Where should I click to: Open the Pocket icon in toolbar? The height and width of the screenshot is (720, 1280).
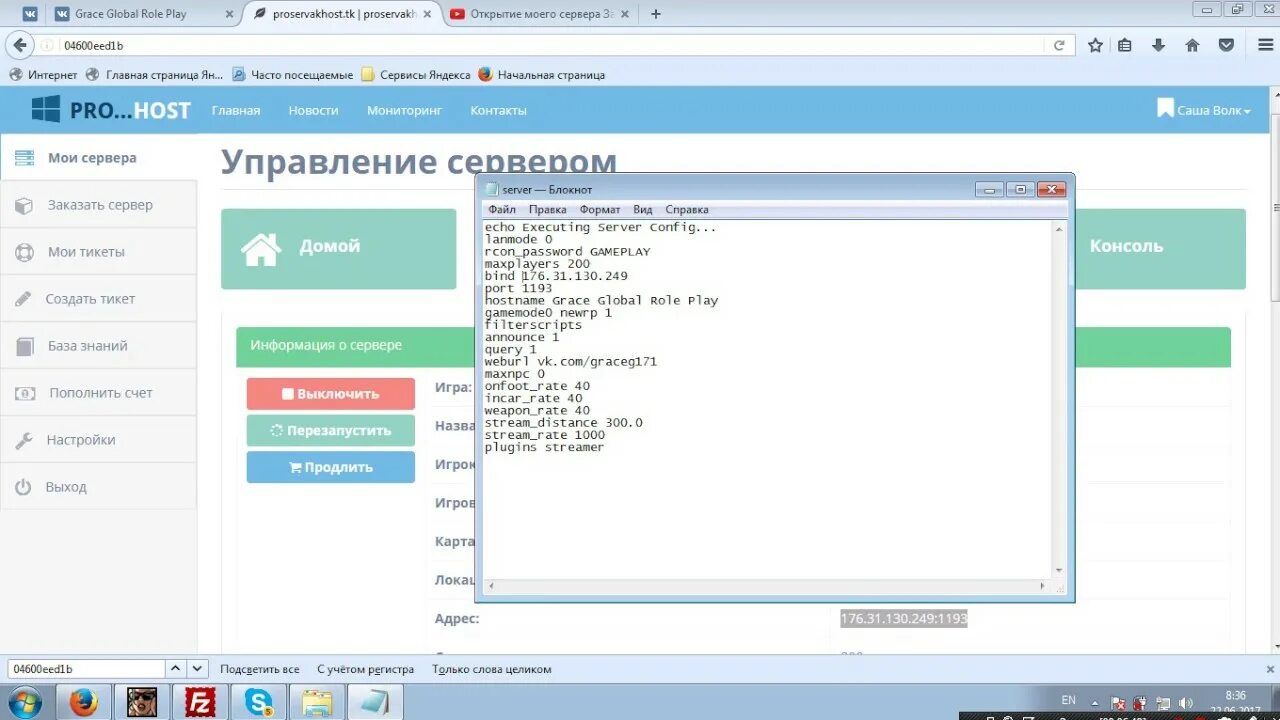(x=1226, y=45)
